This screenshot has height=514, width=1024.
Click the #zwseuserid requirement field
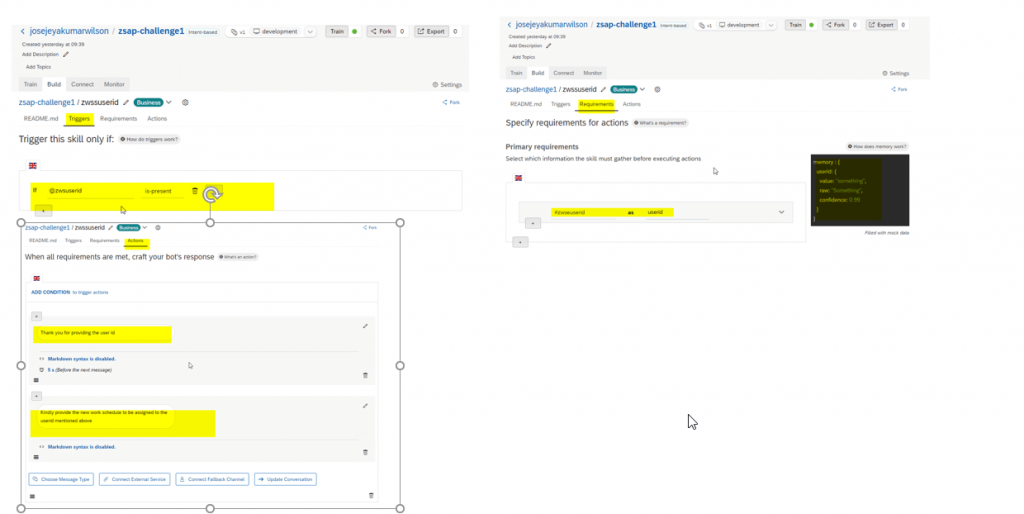(585, 212)
